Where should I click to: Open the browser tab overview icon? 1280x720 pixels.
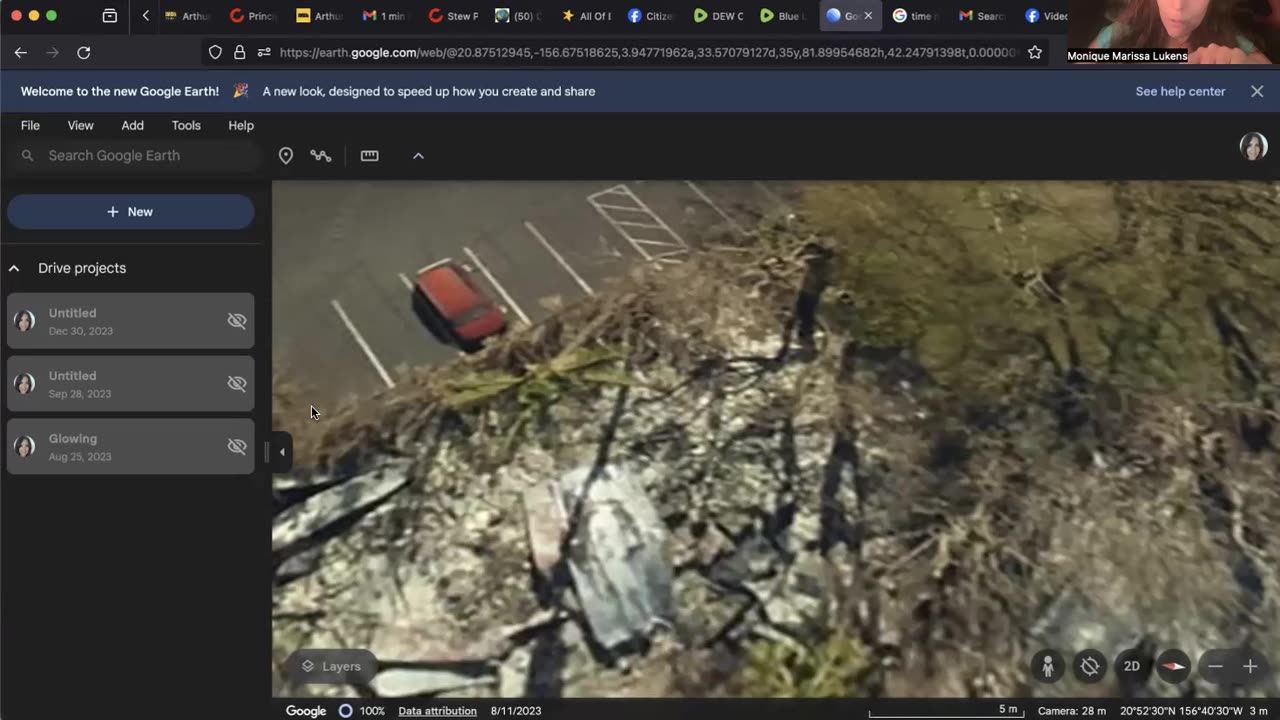(110, 16)
